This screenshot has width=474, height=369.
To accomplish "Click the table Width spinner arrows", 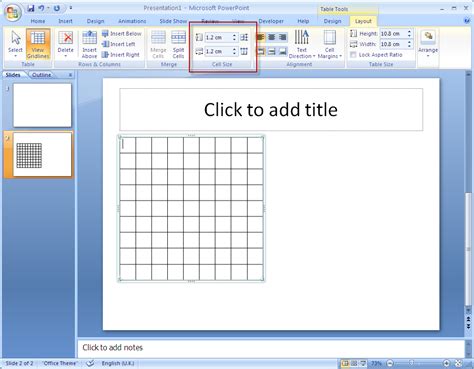I will (409, 44).
